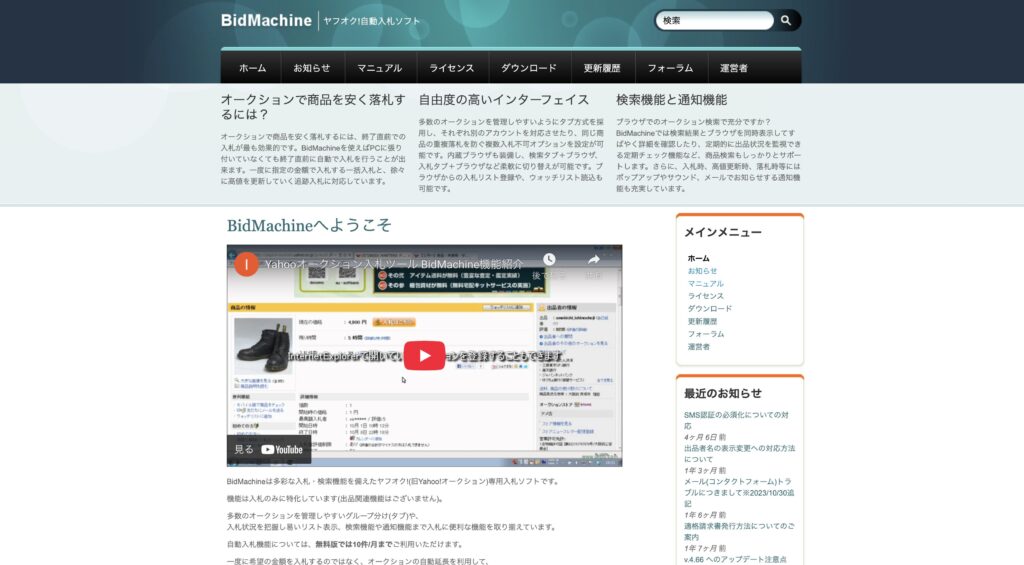Play the YouTube video

[x=424, y=355]
